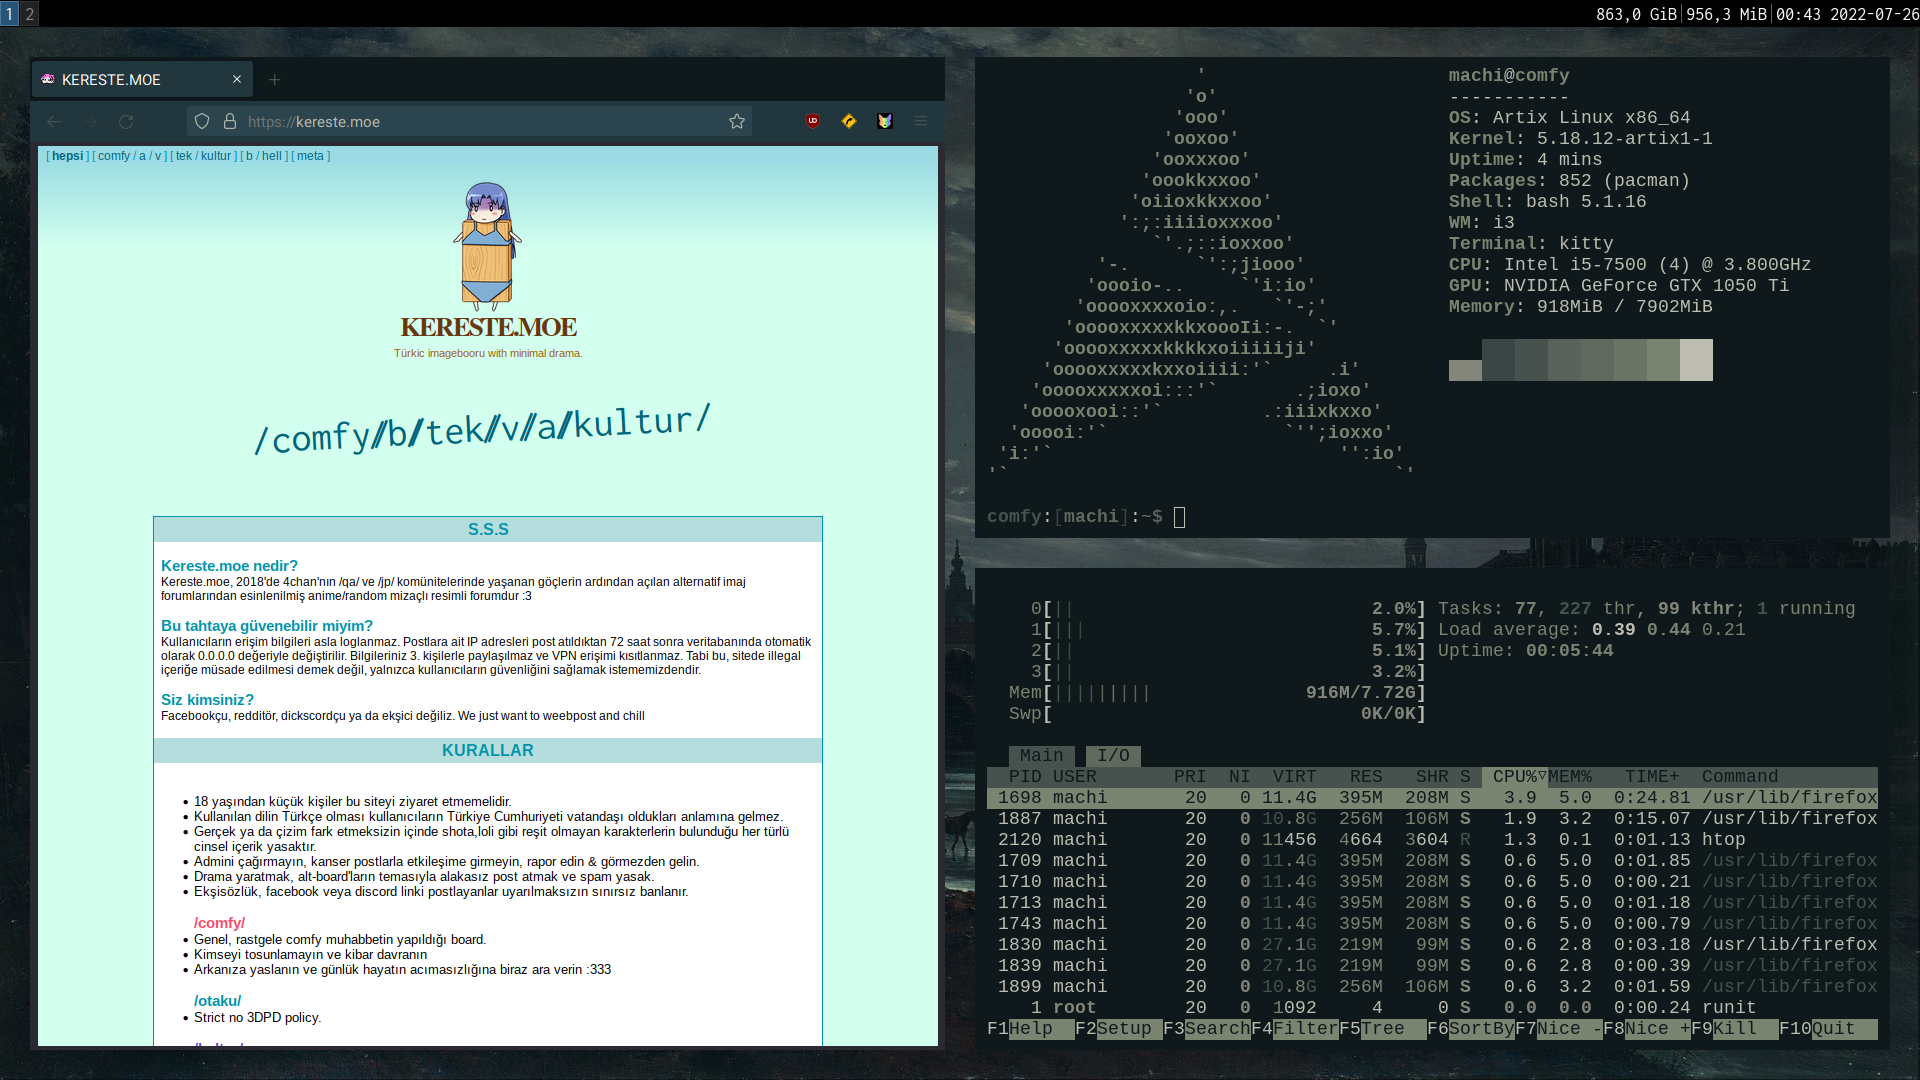Open the rainbow cat extension icon
The width and height of the screenshot is (1920, 1080).
(885, 121)
